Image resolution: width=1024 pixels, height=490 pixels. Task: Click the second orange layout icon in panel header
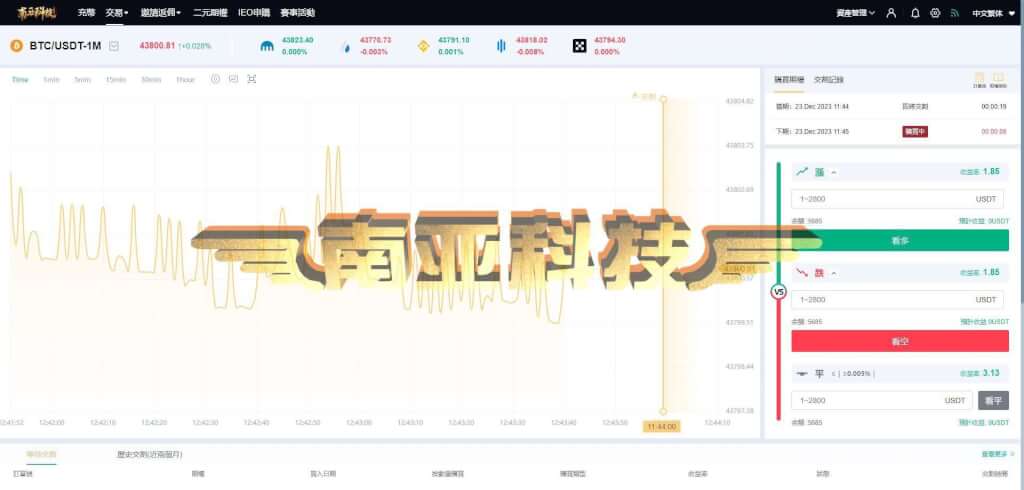998,79
